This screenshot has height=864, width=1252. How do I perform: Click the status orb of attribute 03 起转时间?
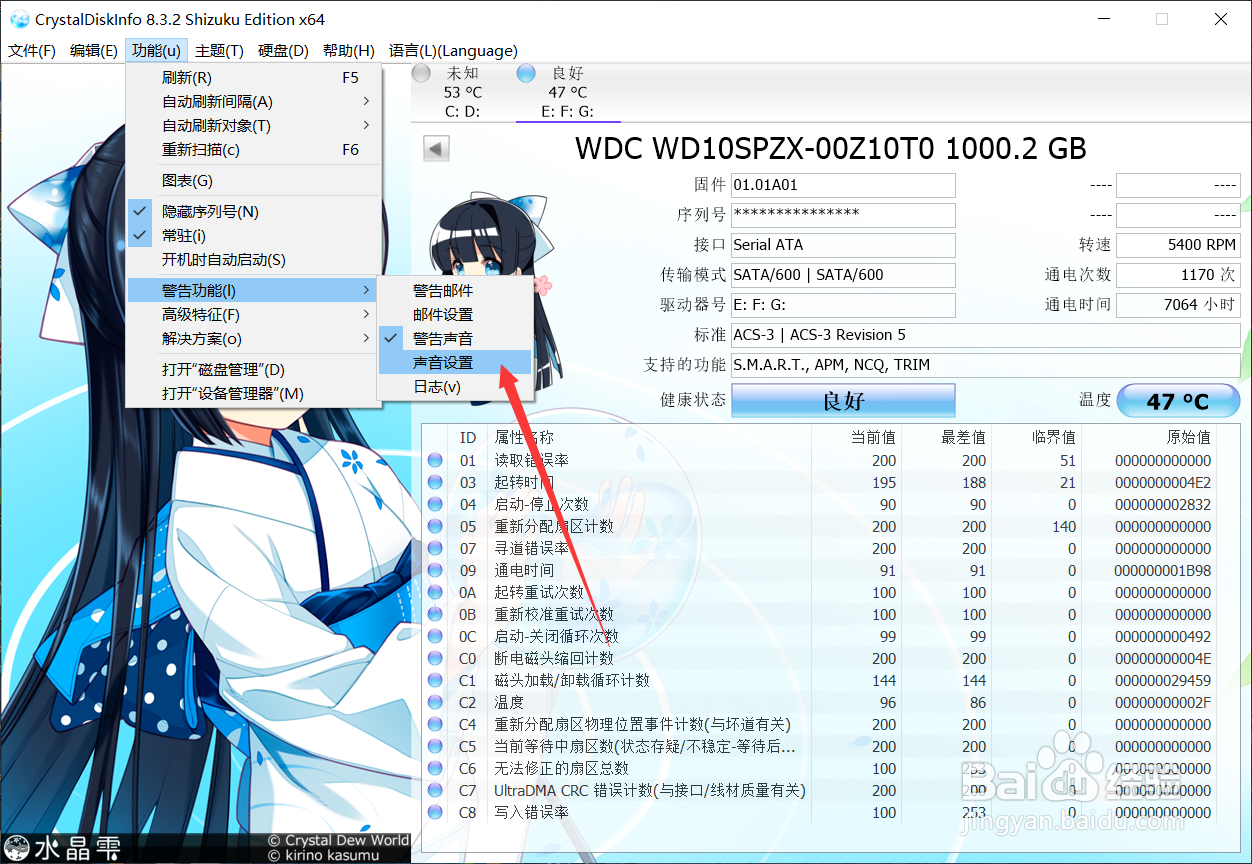435,483
